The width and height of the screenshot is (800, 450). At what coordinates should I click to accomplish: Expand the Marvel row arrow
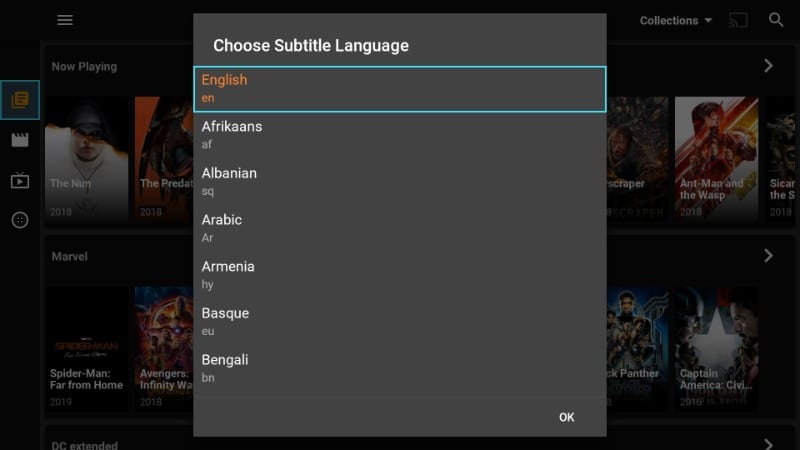pyautogui.click(x=768, y=256)
